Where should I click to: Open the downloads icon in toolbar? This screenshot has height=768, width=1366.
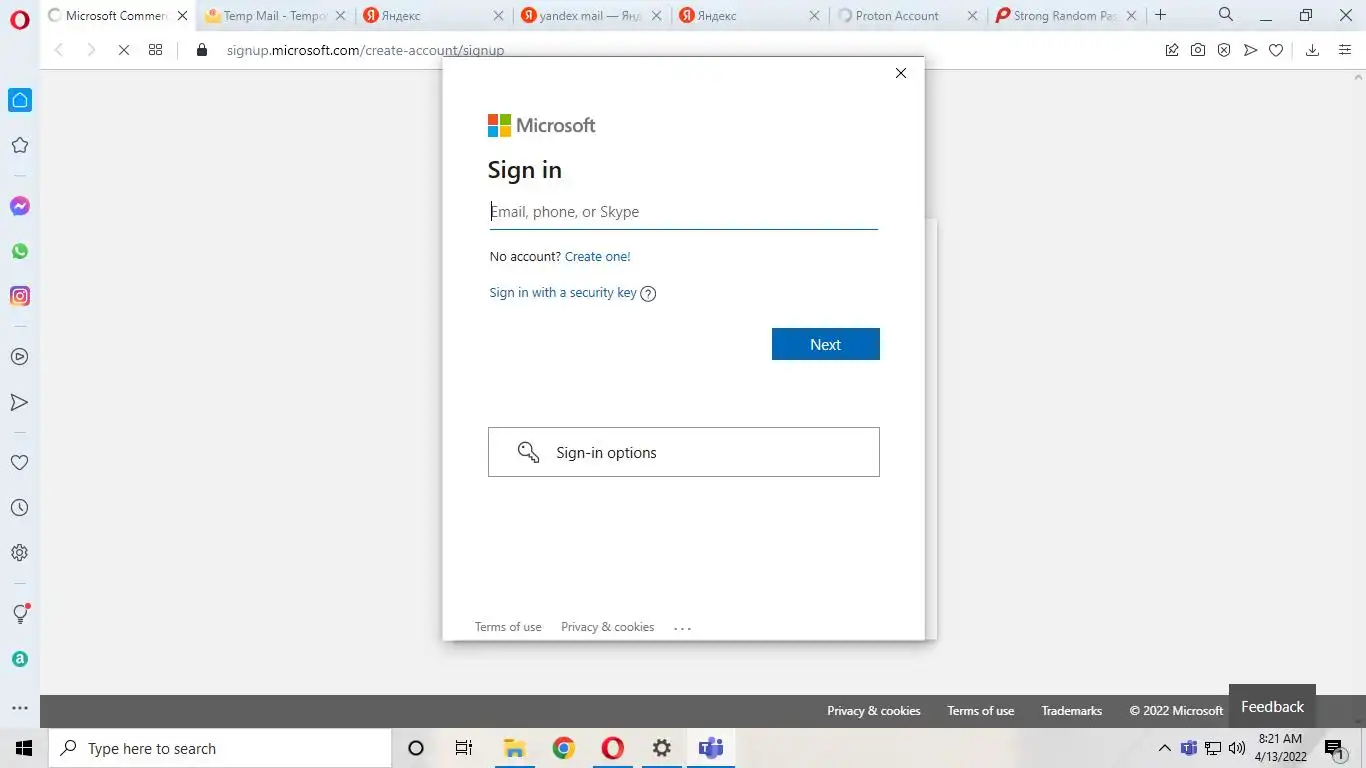[1312, 50]
